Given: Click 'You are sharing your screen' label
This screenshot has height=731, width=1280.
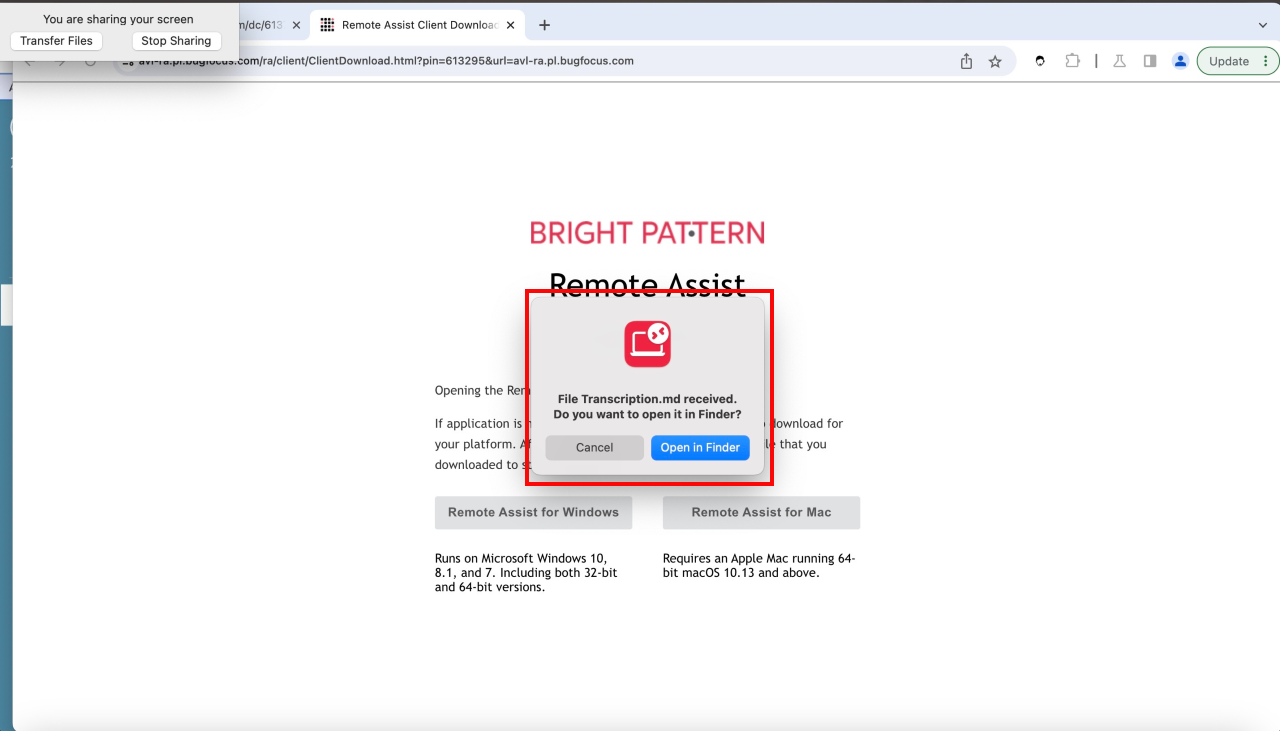Looking at the screenshot, I should coord(118,19).
